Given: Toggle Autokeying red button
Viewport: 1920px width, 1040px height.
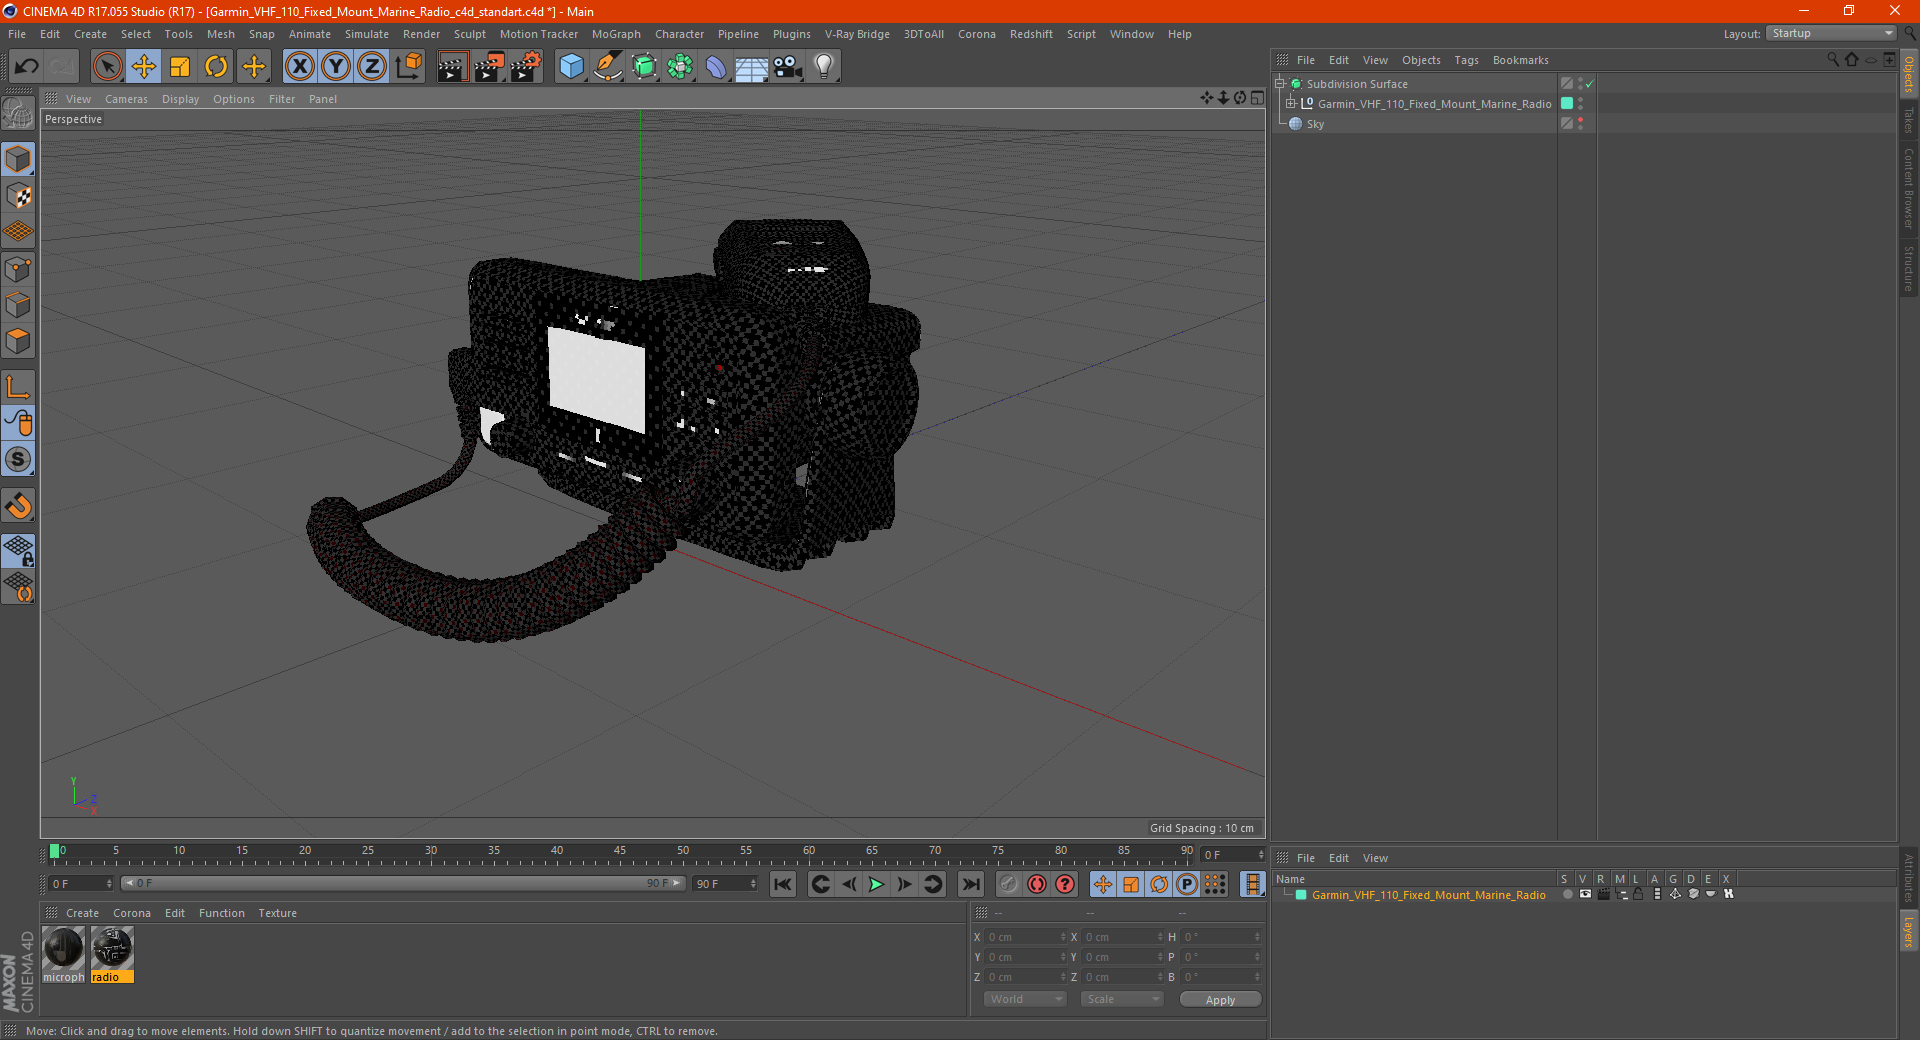Looking at the screenshot, I should point(1037,884).
